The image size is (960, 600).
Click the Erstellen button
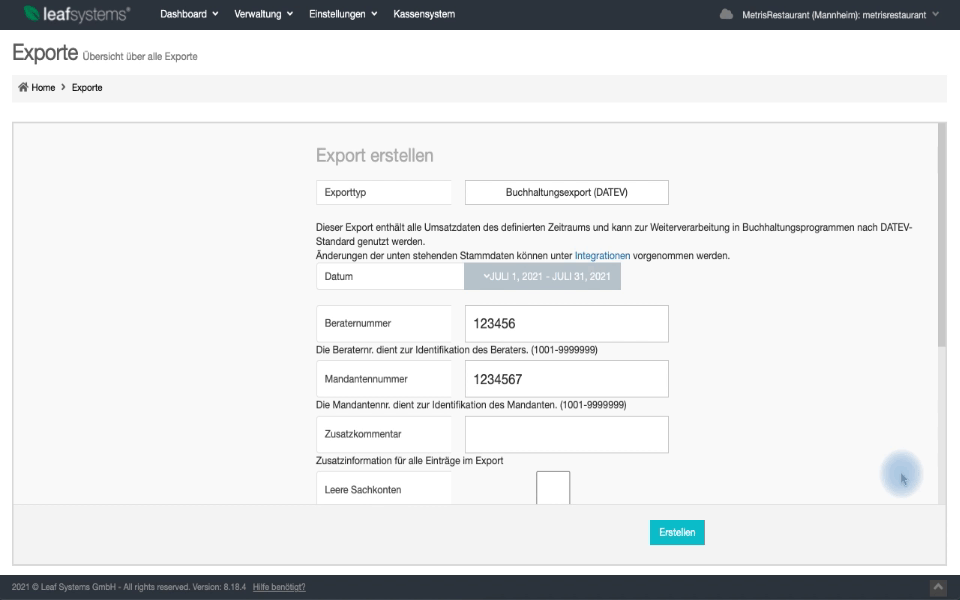click(x=677, y=533)
